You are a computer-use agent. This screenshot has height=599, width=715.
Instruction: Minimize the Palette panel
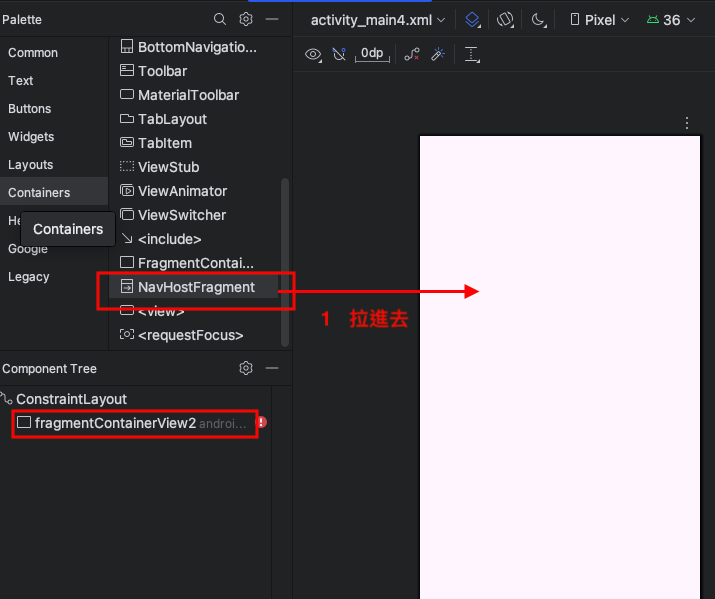point(271,19)
